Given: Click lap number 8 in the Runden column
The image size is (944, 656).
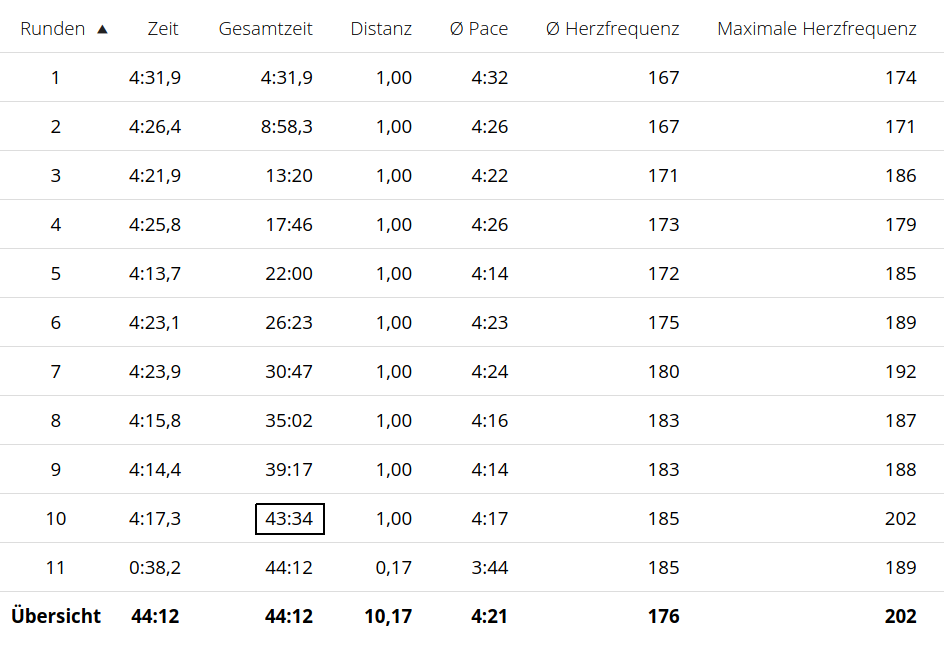Looking at the screenshot, I should 56,421.
